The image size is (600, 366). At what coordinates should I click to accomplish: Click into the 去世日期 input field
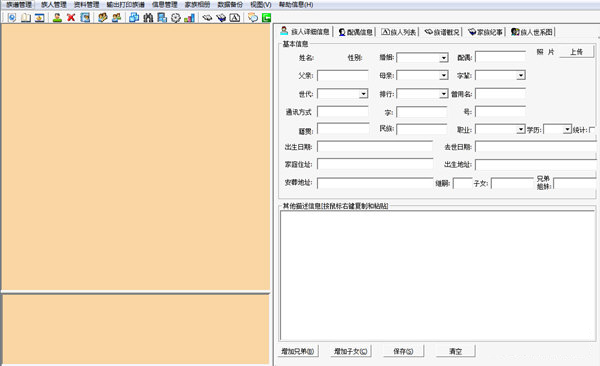[x=536, y=147]
